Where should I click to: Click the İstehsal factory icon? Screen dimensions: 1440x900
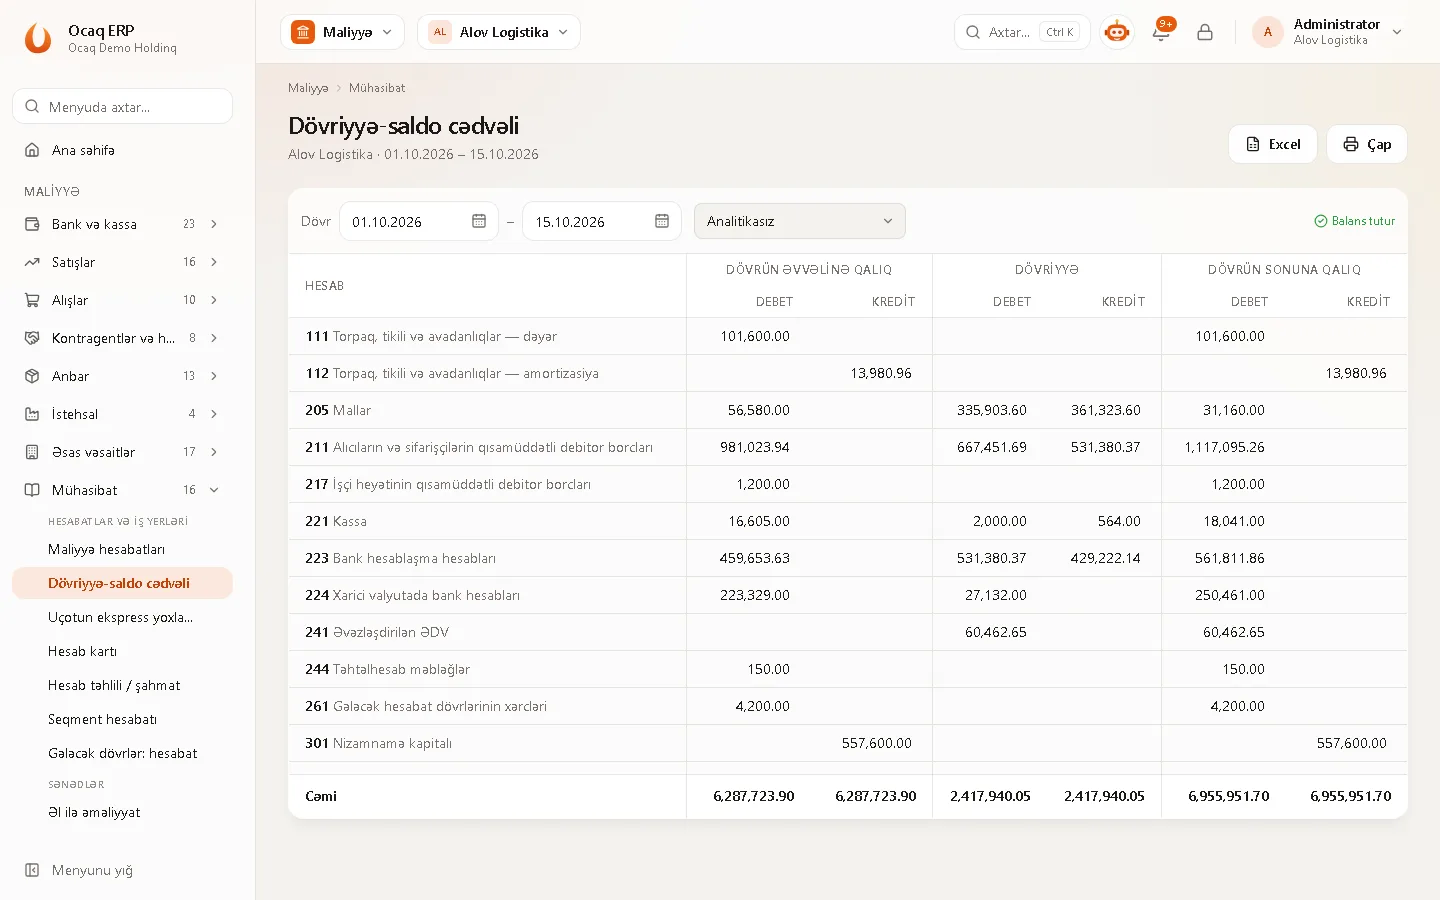pyautogui.click(x=32, y=414)
